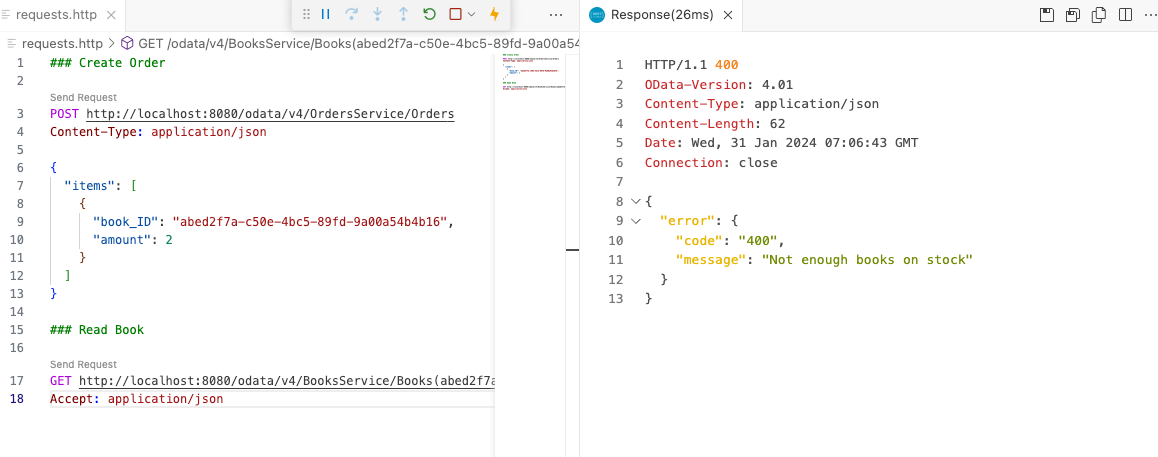This screenshot has width=1158, height=457.
Task: Click the Step Out debug arrow
Action: (403, 14)
